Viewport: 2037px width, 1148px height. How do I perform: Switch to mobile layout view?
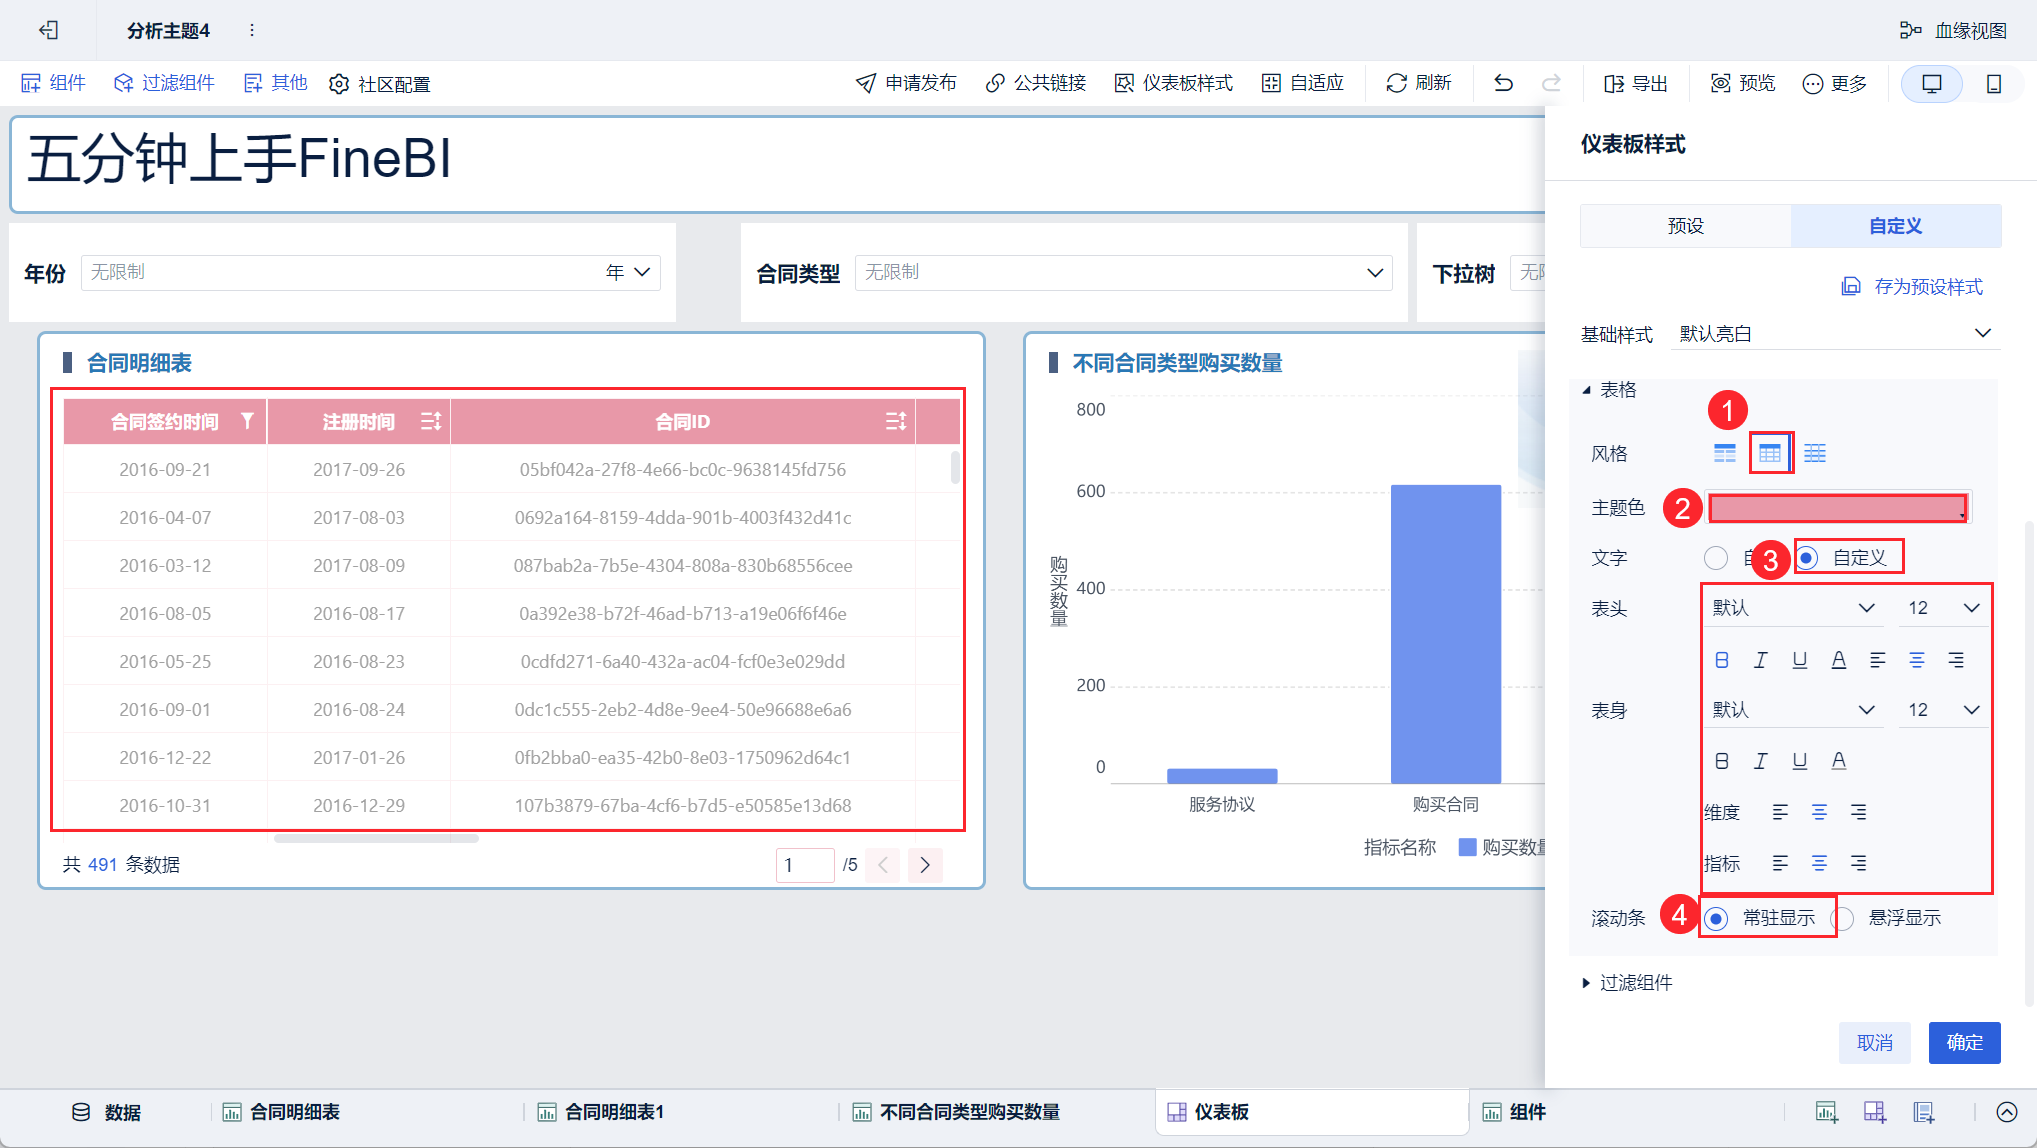pos(1994,84)
